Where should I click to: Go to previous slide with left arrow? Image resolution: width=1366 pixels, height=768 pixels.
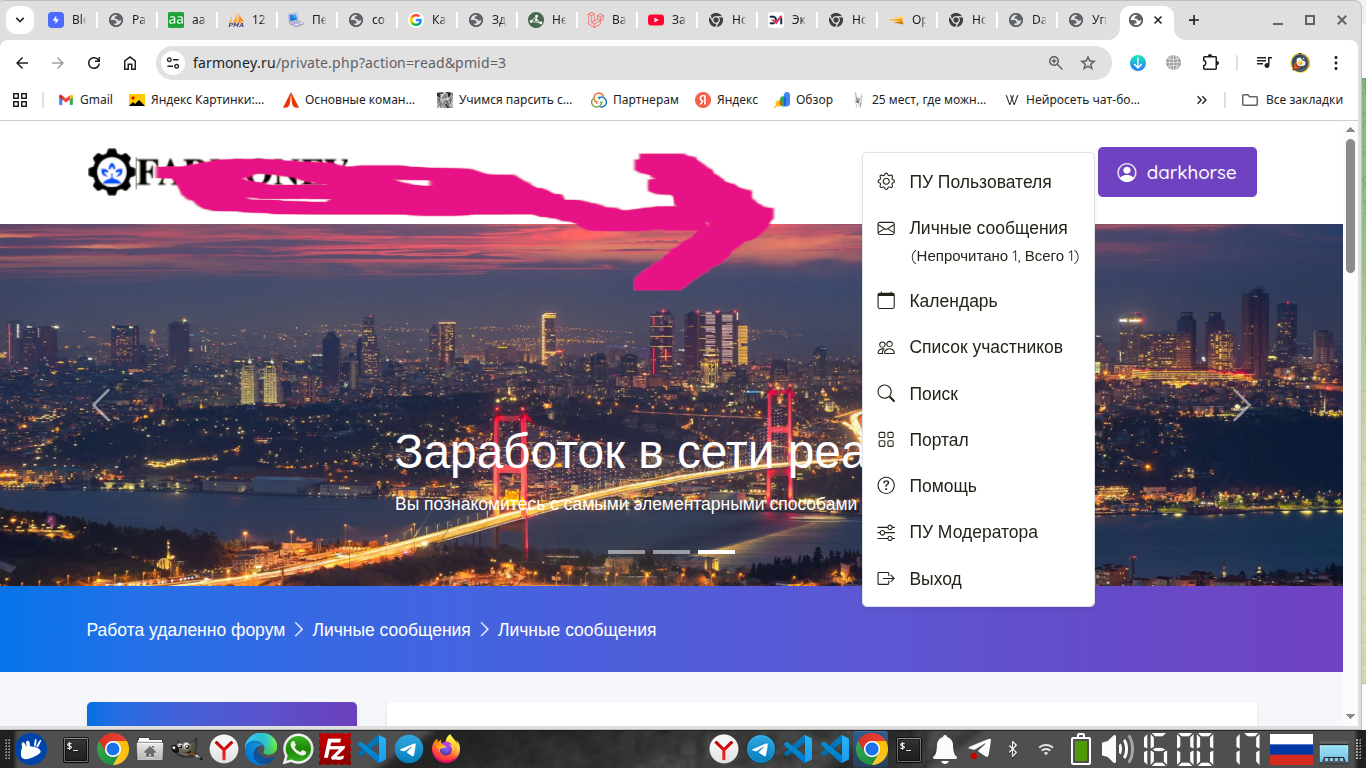click(x=101, y=405)
